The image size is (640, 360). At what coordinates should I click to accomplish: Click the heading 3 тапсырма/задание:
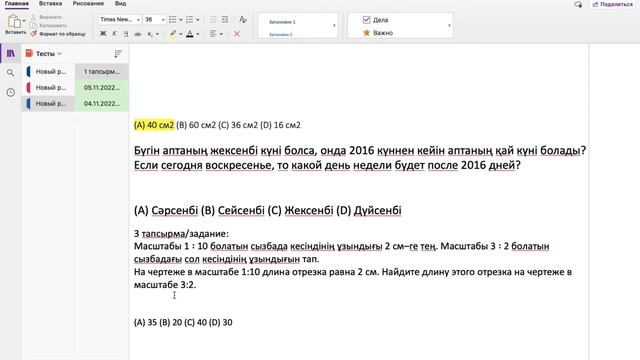(181, 234)
